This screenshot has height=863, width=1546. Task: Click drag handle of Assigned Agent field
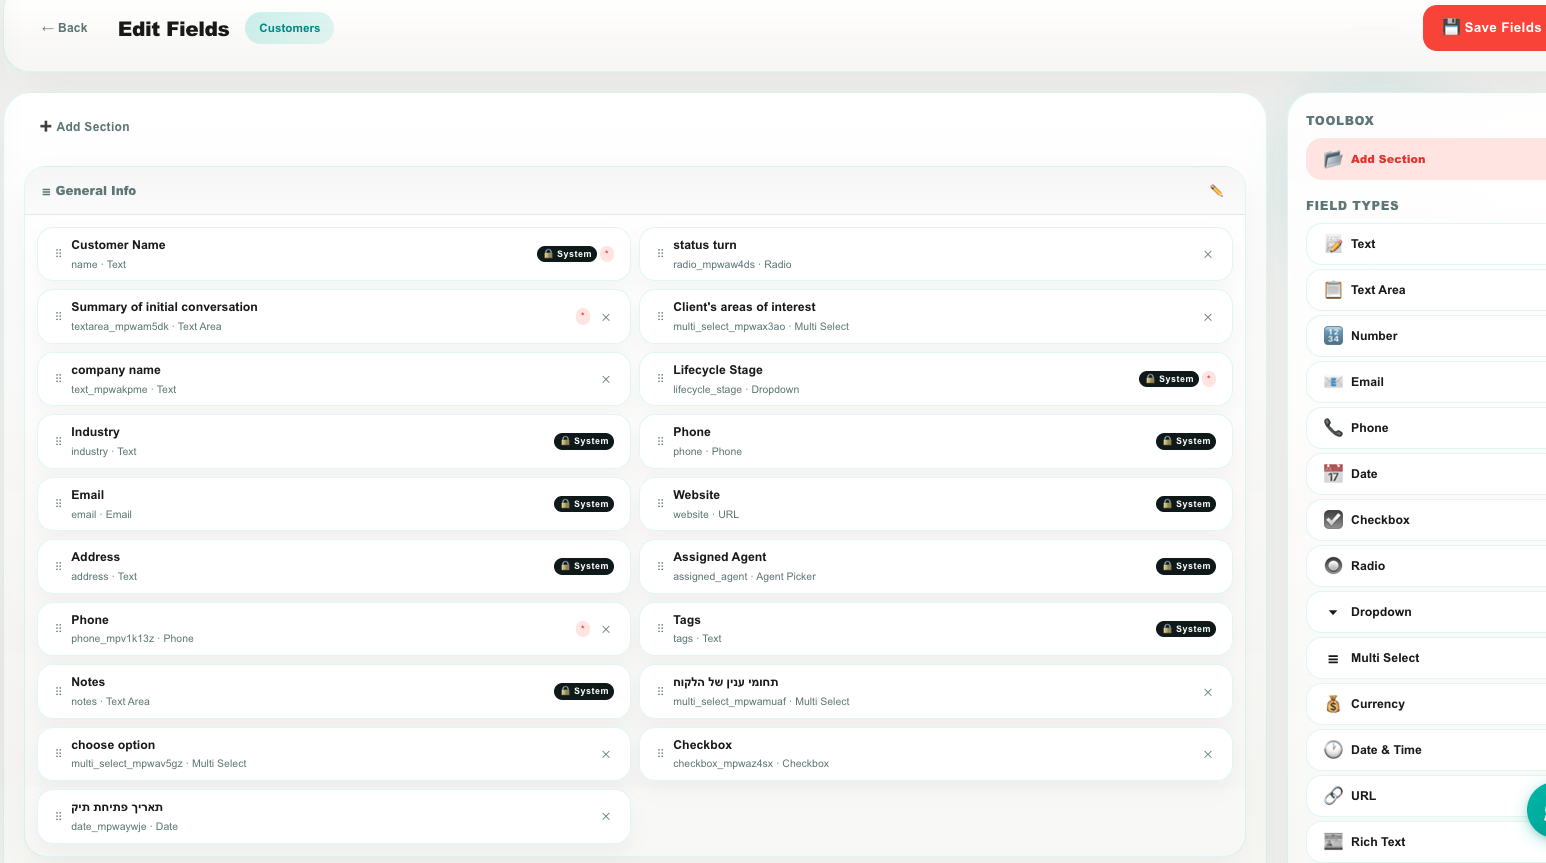(x=660, y=567)
